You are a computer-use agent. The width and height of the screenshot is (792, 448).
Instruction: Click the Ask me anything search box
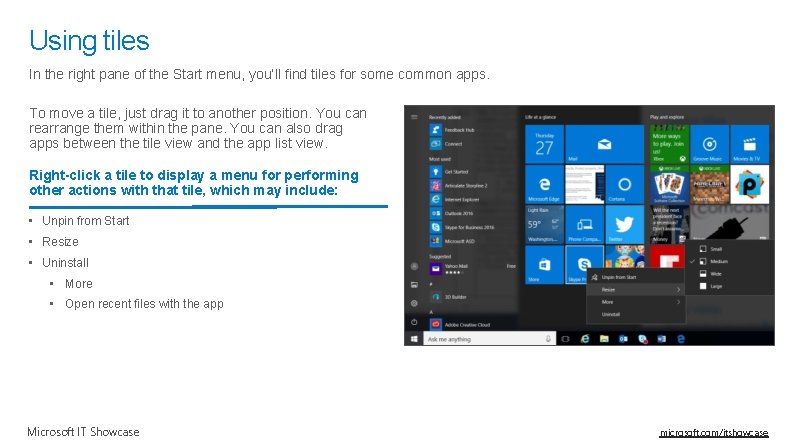click(x=489, y=339)
